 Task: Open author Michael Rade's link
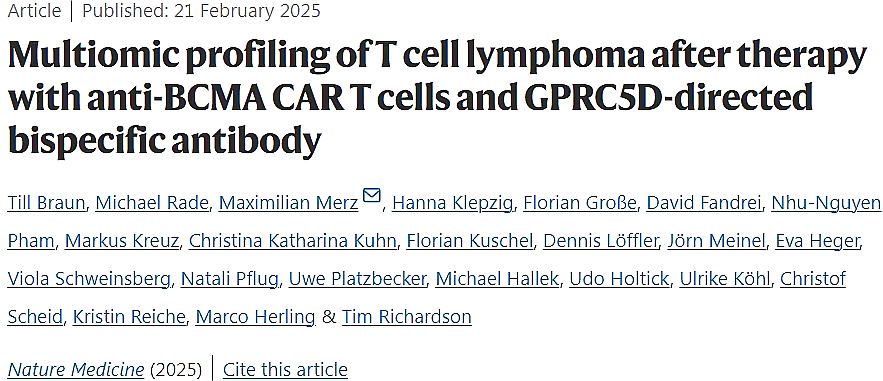(x=152, y=203)
